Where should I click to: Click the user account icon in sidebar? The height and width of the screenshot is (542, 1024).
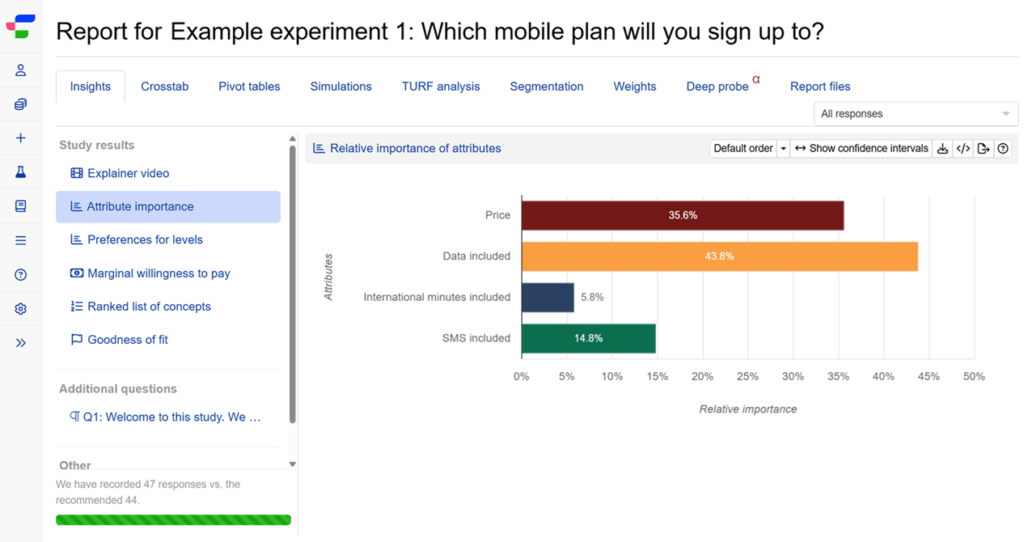21,71
